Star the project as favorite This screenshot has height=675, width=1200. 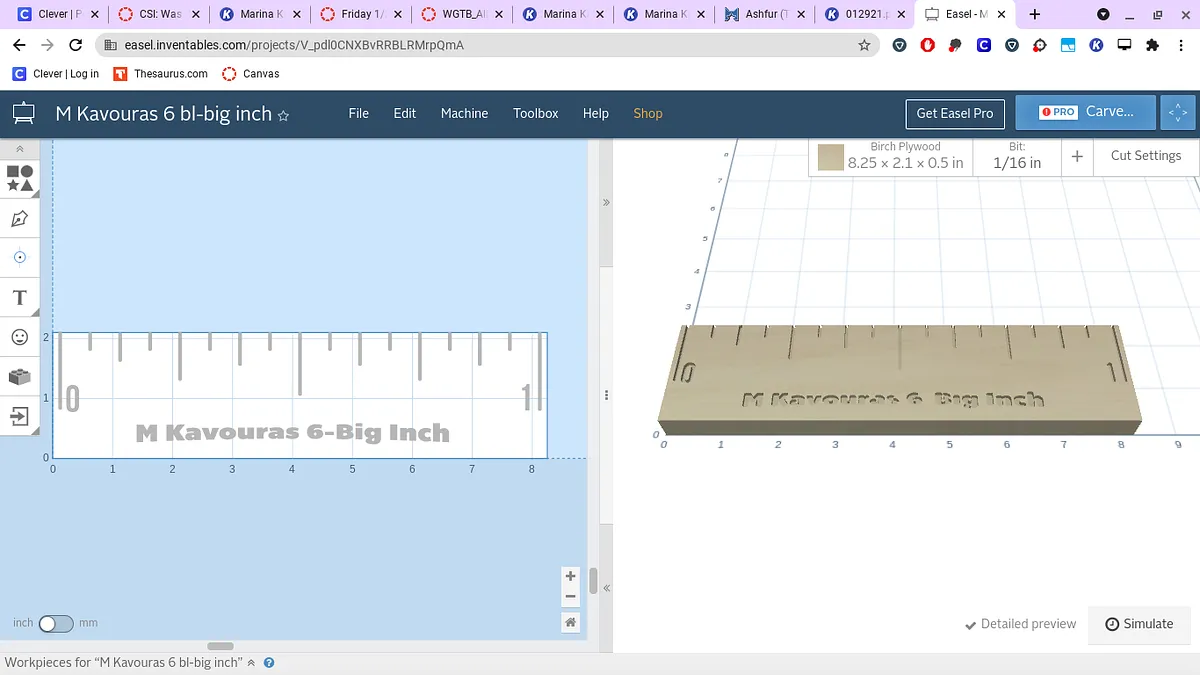point(283,115)
